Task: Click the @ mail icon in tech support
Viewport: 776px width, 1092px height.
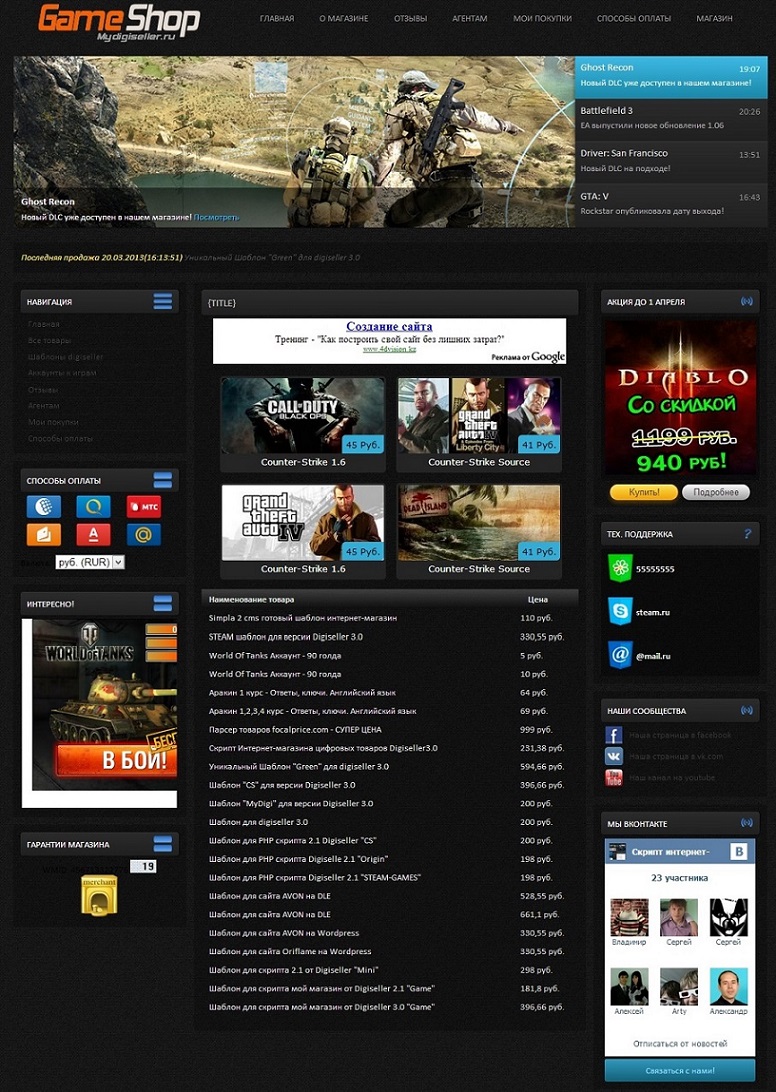Action: click(619, 655)
